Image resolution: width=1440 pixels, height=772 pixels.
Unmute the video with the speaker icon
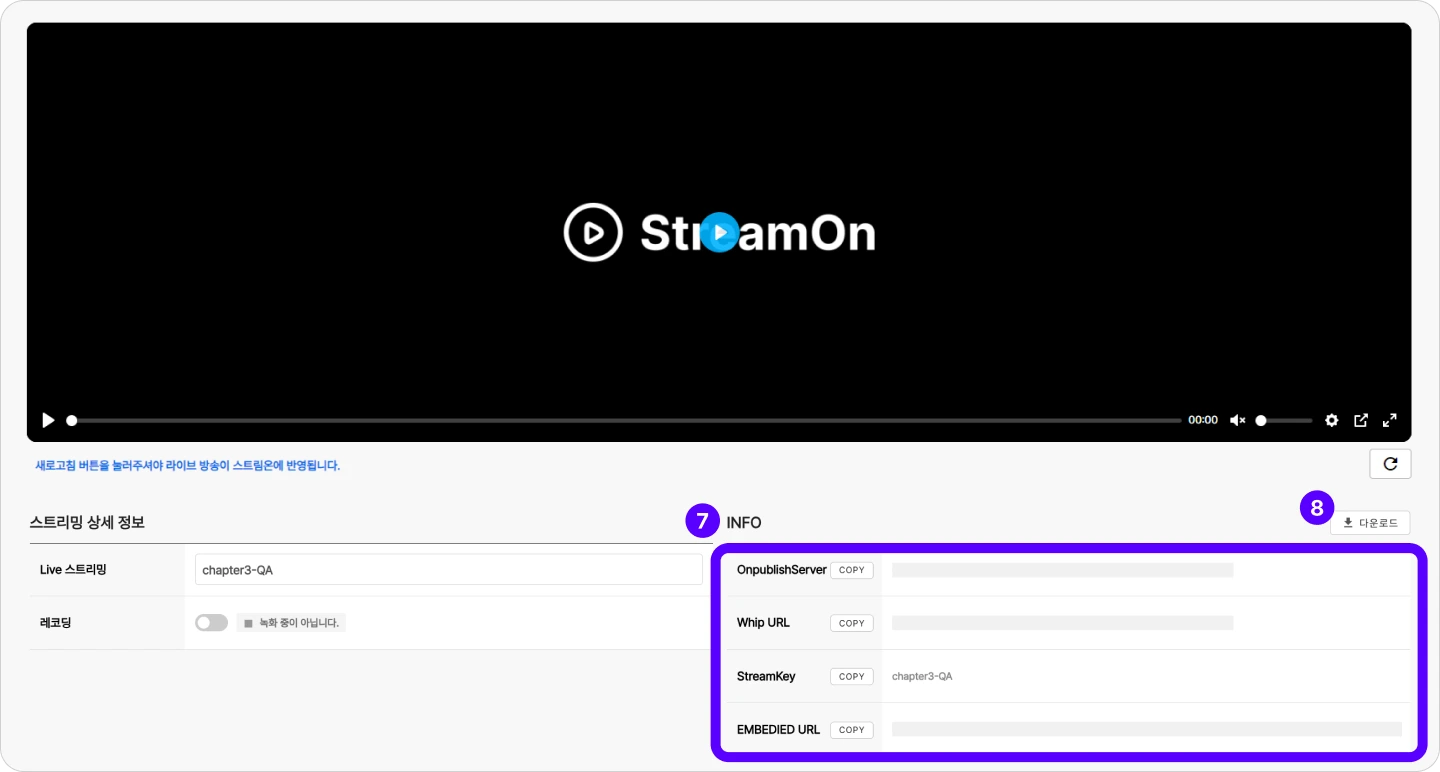(1237, 420)
